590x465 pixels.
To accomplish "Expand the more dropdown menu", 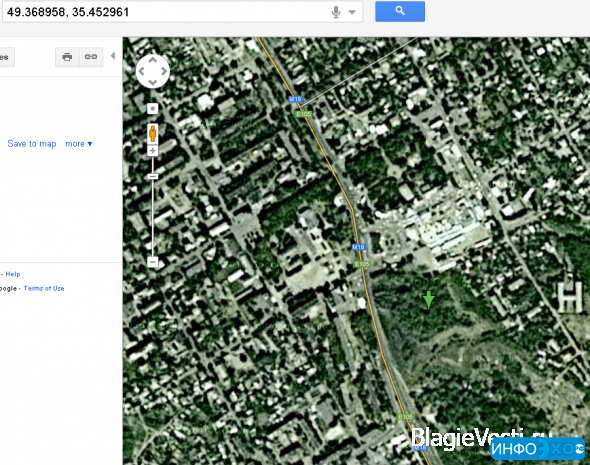I will (79, 144).
